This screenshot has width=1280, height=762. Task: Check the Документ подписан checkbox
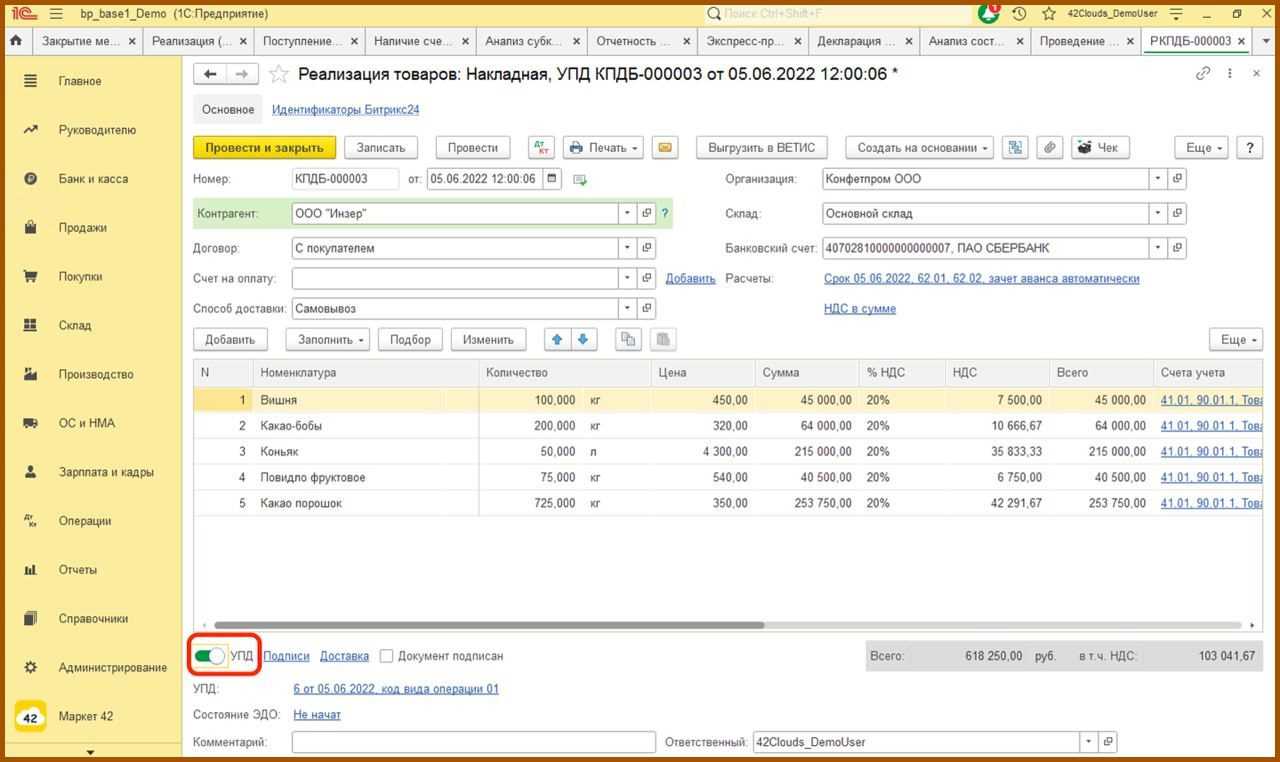pyautogui.click(x=387, y=656)
